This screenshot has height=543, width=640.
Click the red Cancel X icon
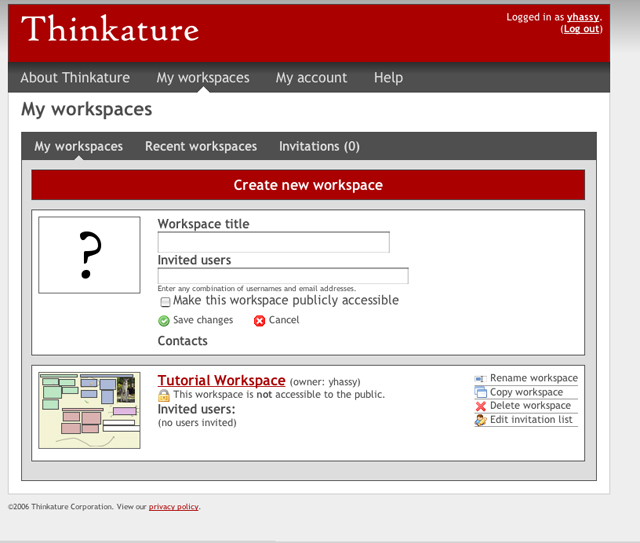tap(259, 321)
